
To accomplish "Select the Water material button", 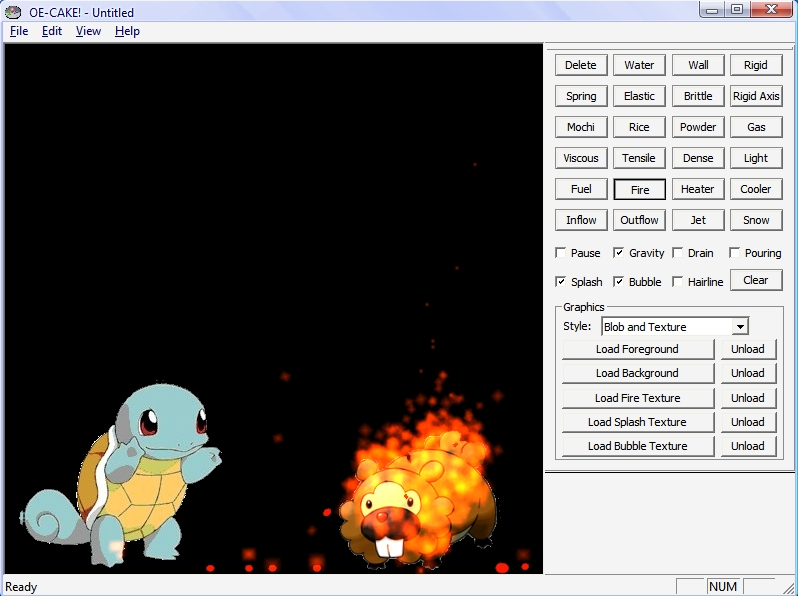I will (639, 65).
